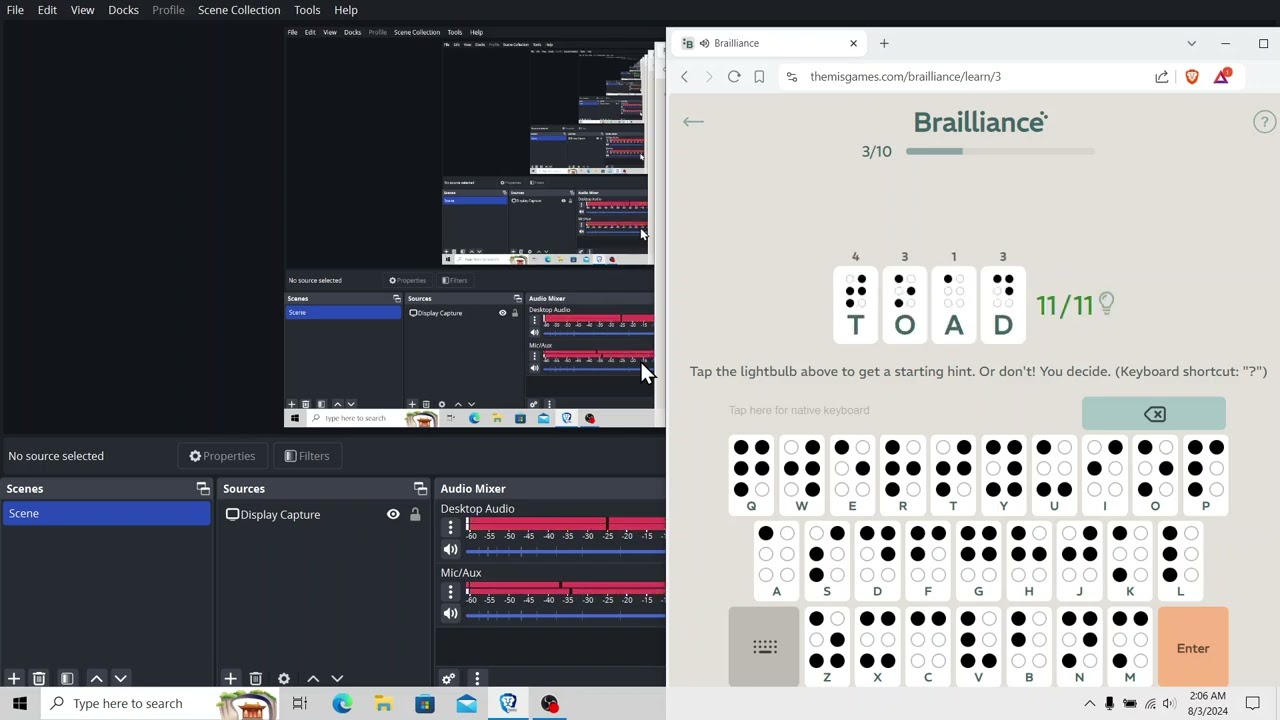Screen dimensions: 1280x720
Task: Open Audio Mixer advanced settings gear
Action: (449, 678)
